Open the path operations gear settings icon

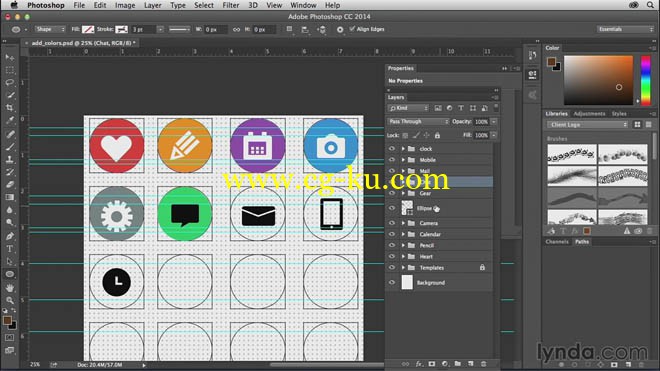click(340, 29)
